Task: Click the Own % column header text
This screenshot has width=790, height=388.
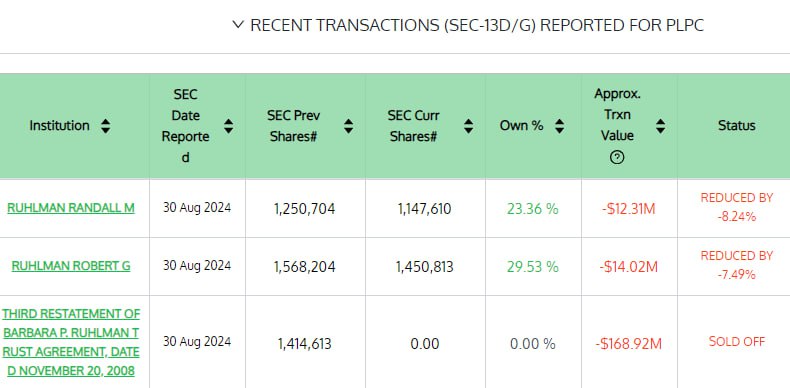Action: click(521, 125)
